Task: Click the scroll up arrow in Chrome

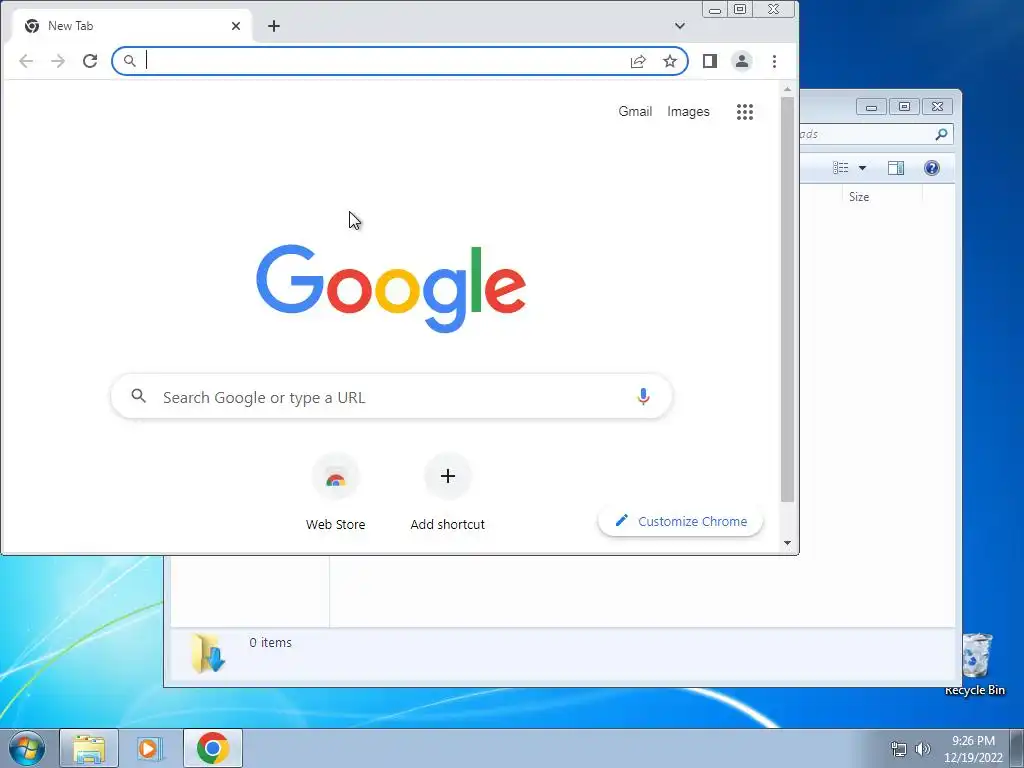Action: pos(788,89)
